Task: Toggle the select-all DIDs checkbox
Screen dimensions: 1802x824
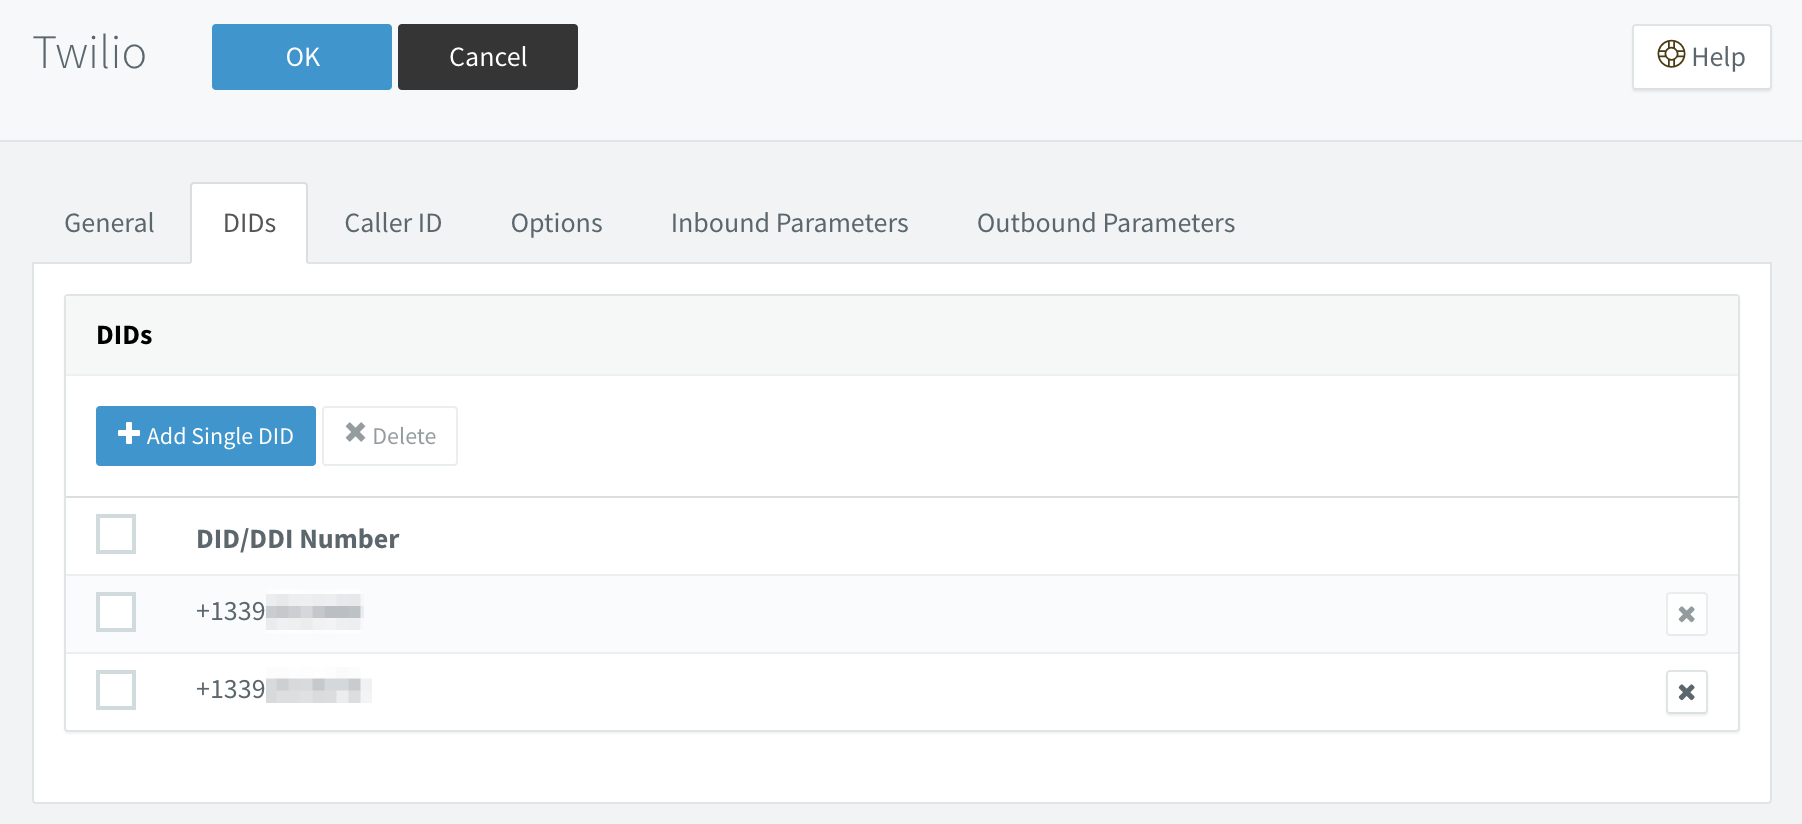Action: (x=116, y=534)
